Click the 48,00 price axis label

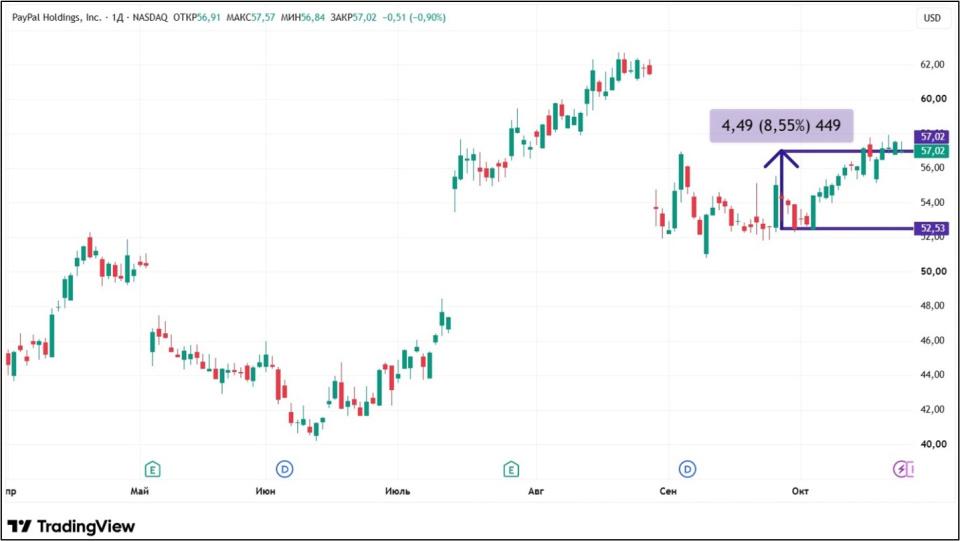click(x=932, y=305)
